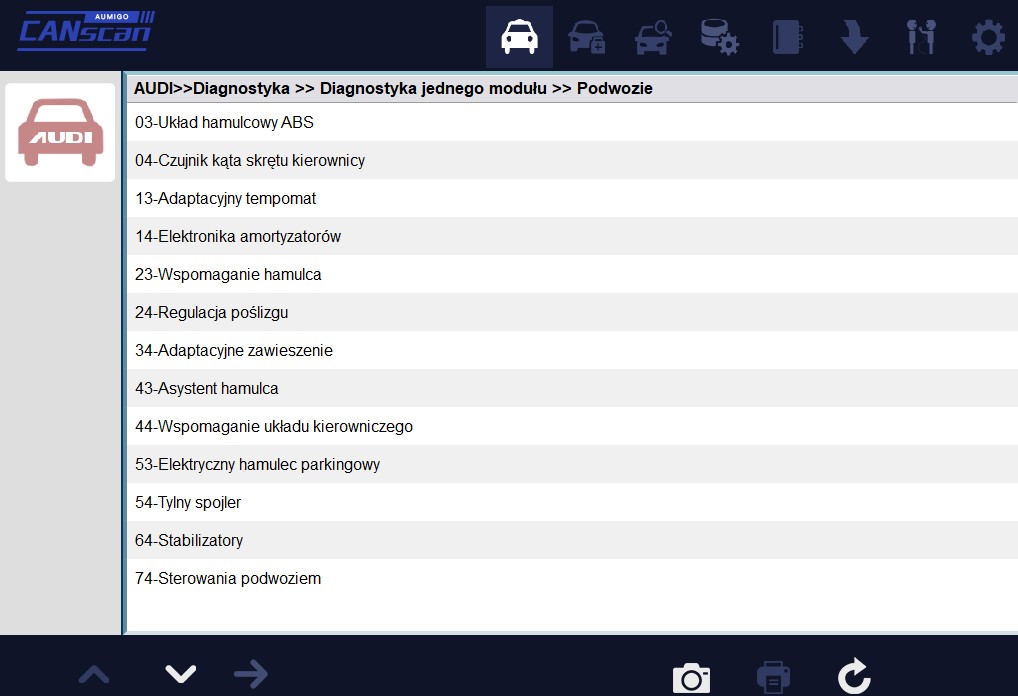
Task: Open the settings gear icon
Action: (x=988, y=37)
